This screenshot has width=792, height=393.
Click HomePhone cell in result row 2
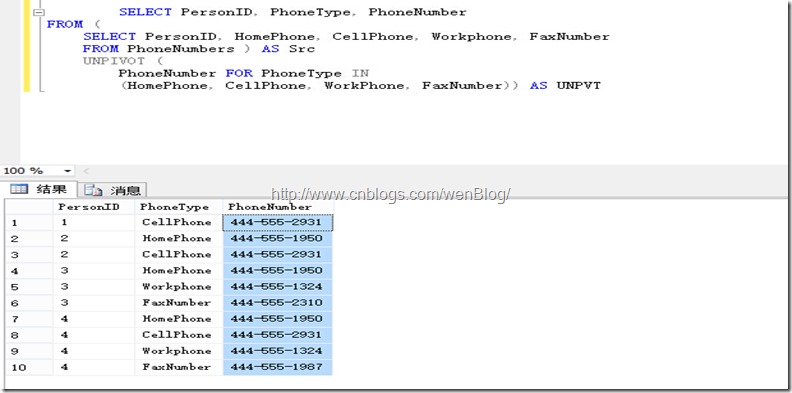point(178,239)
